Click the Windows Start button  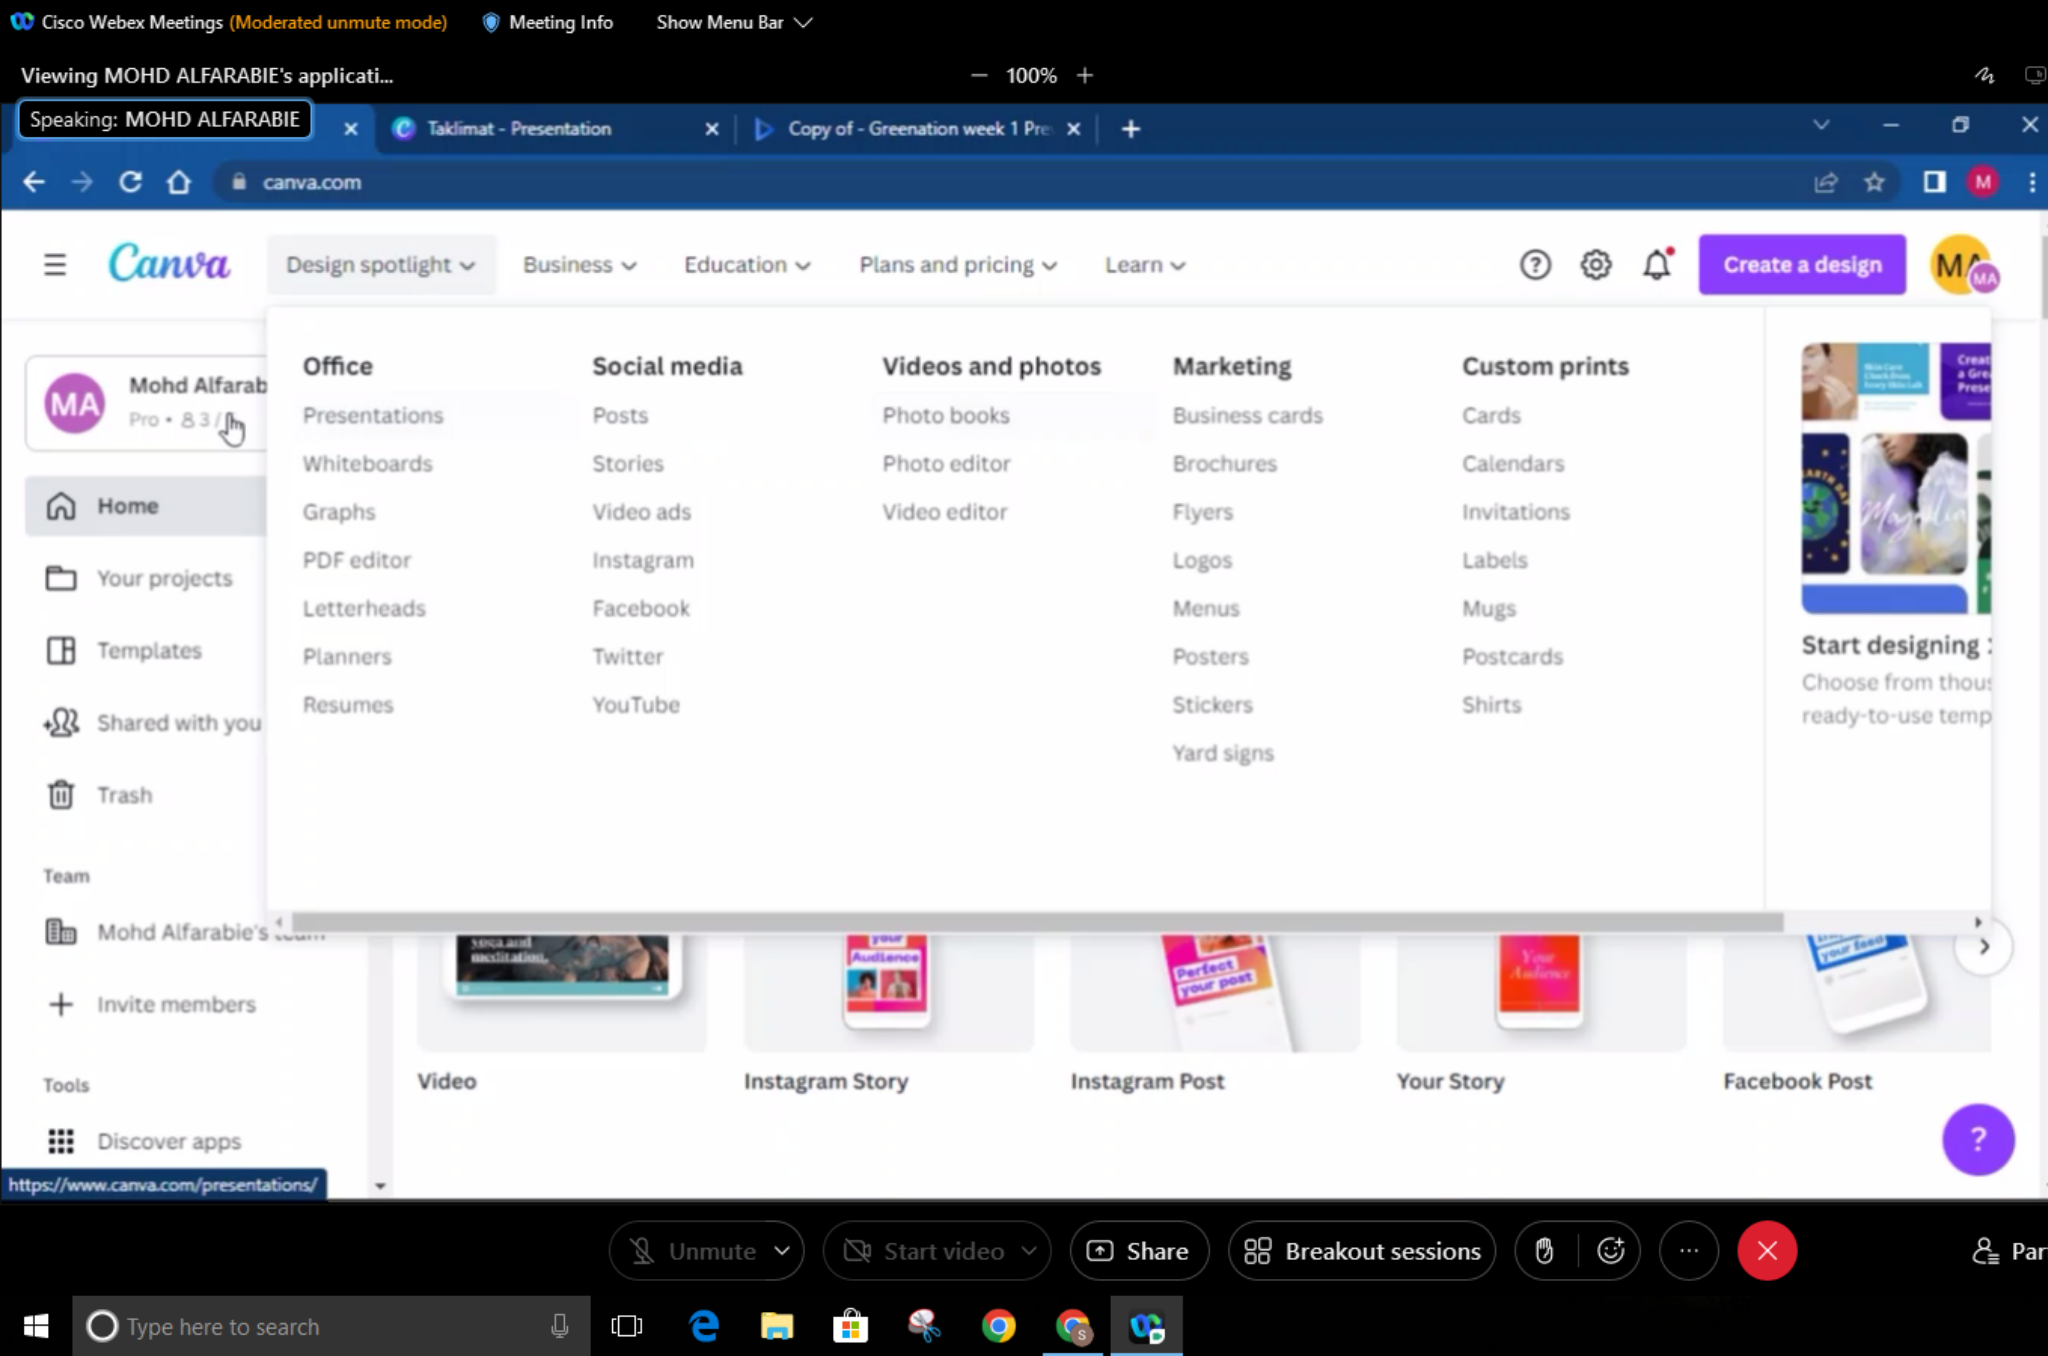point(36,1326)
